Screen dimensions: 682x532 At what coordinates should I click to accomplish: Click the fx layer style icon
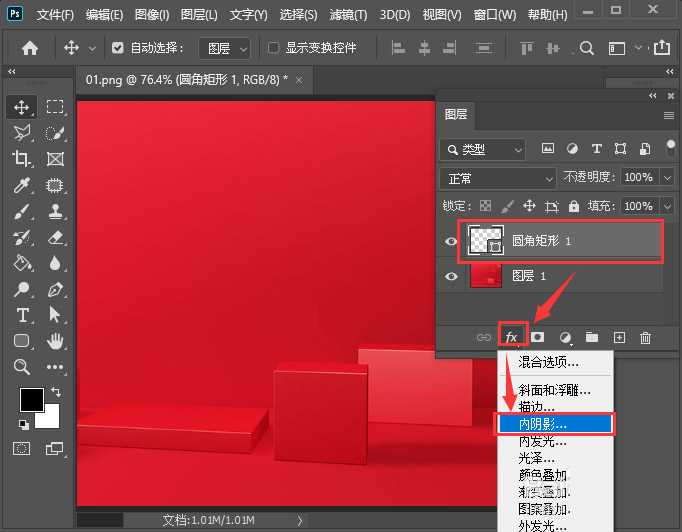511,337
